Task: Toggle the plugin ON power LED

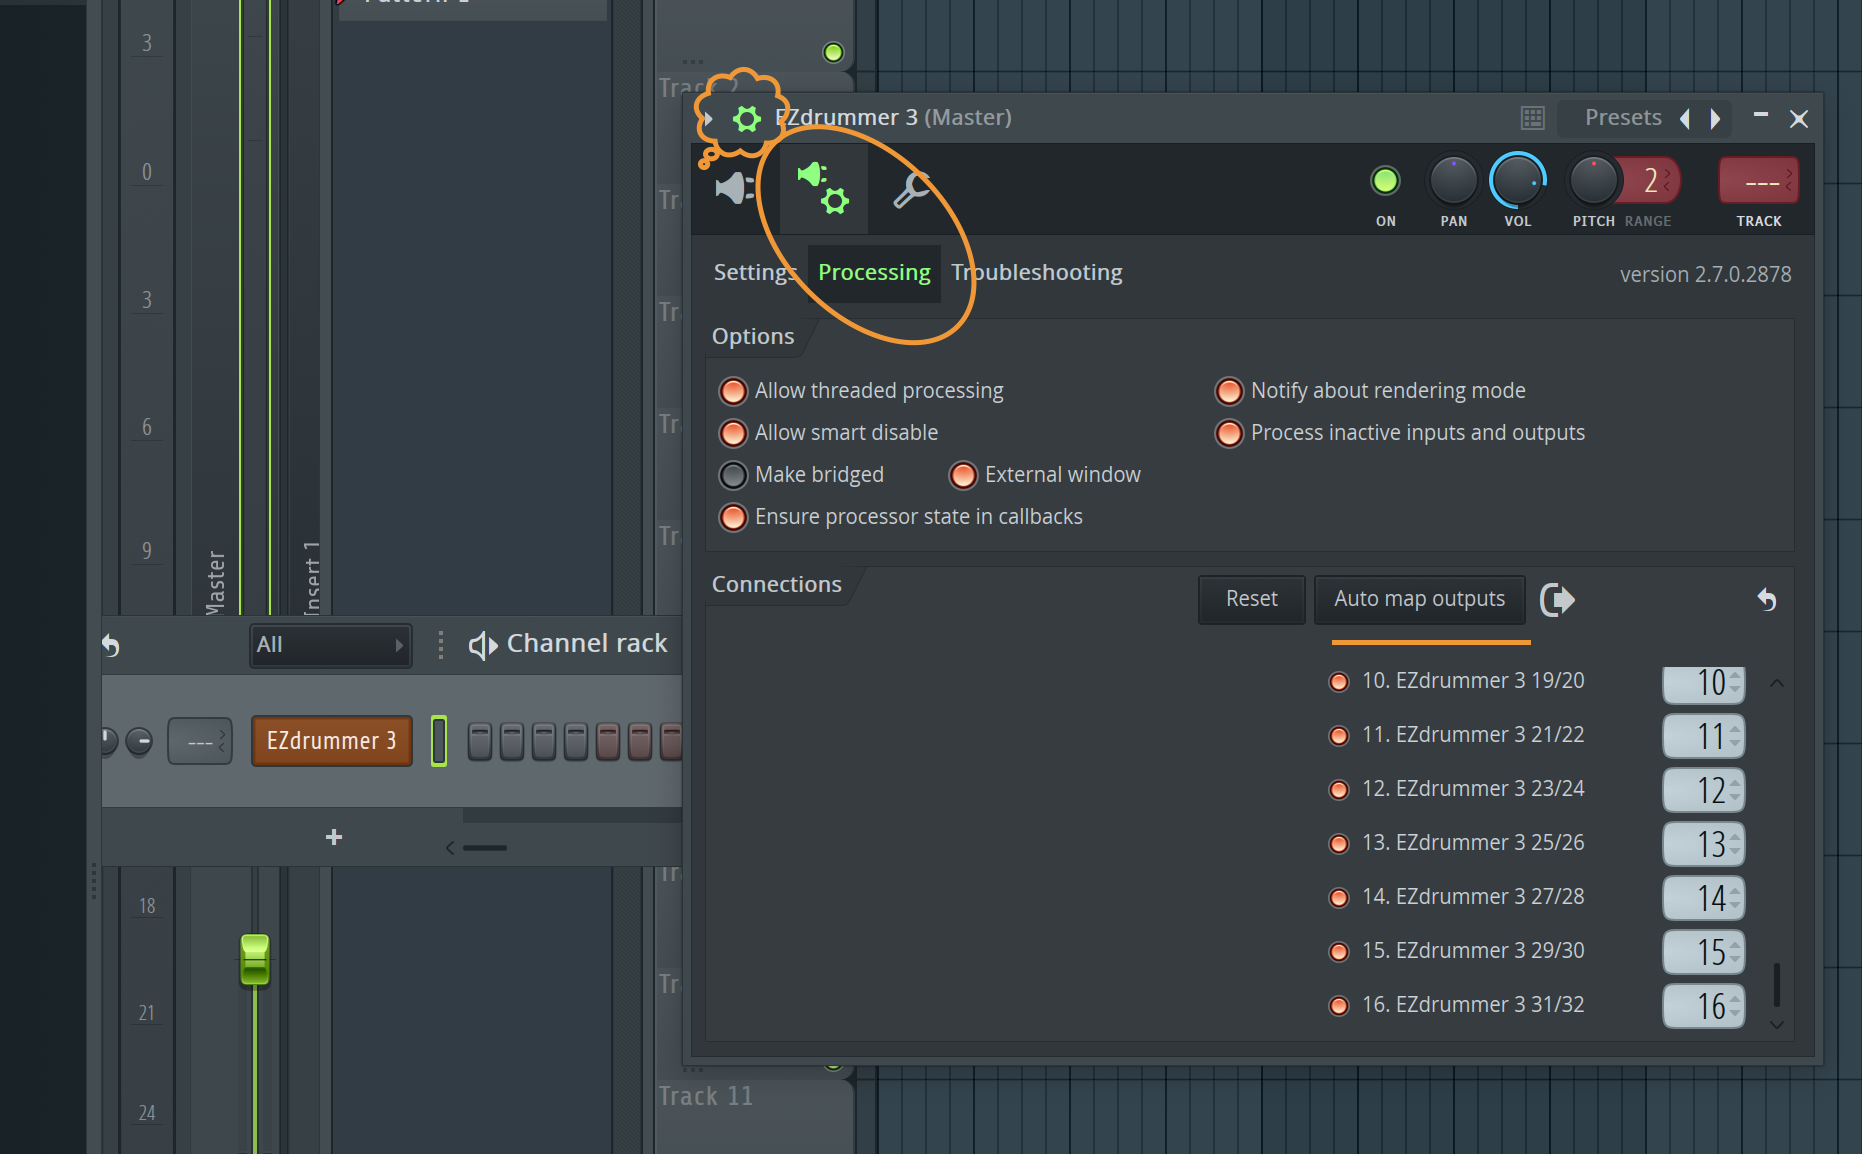Action: [1385, 181]
